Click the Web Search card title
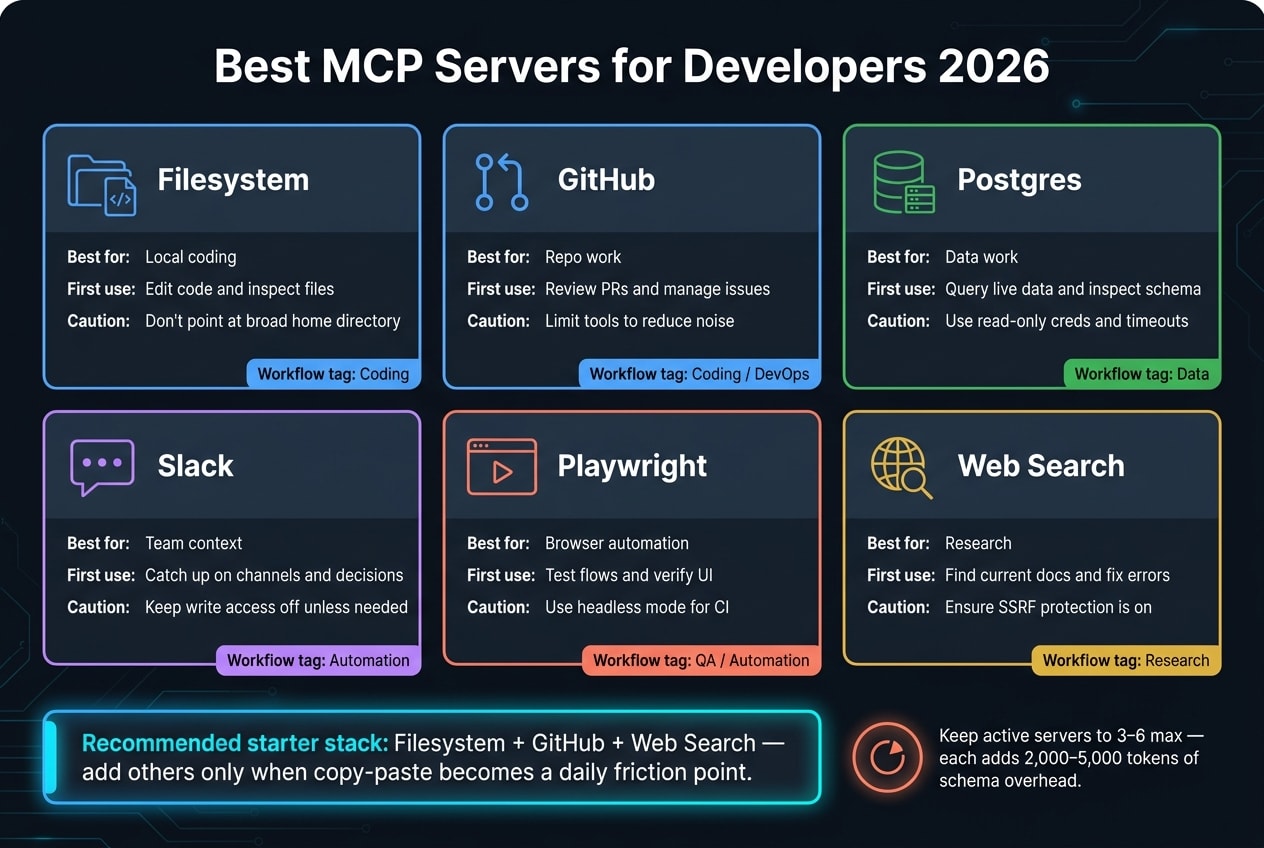This screenshot has height=848, width=1264. [1041, 466]
